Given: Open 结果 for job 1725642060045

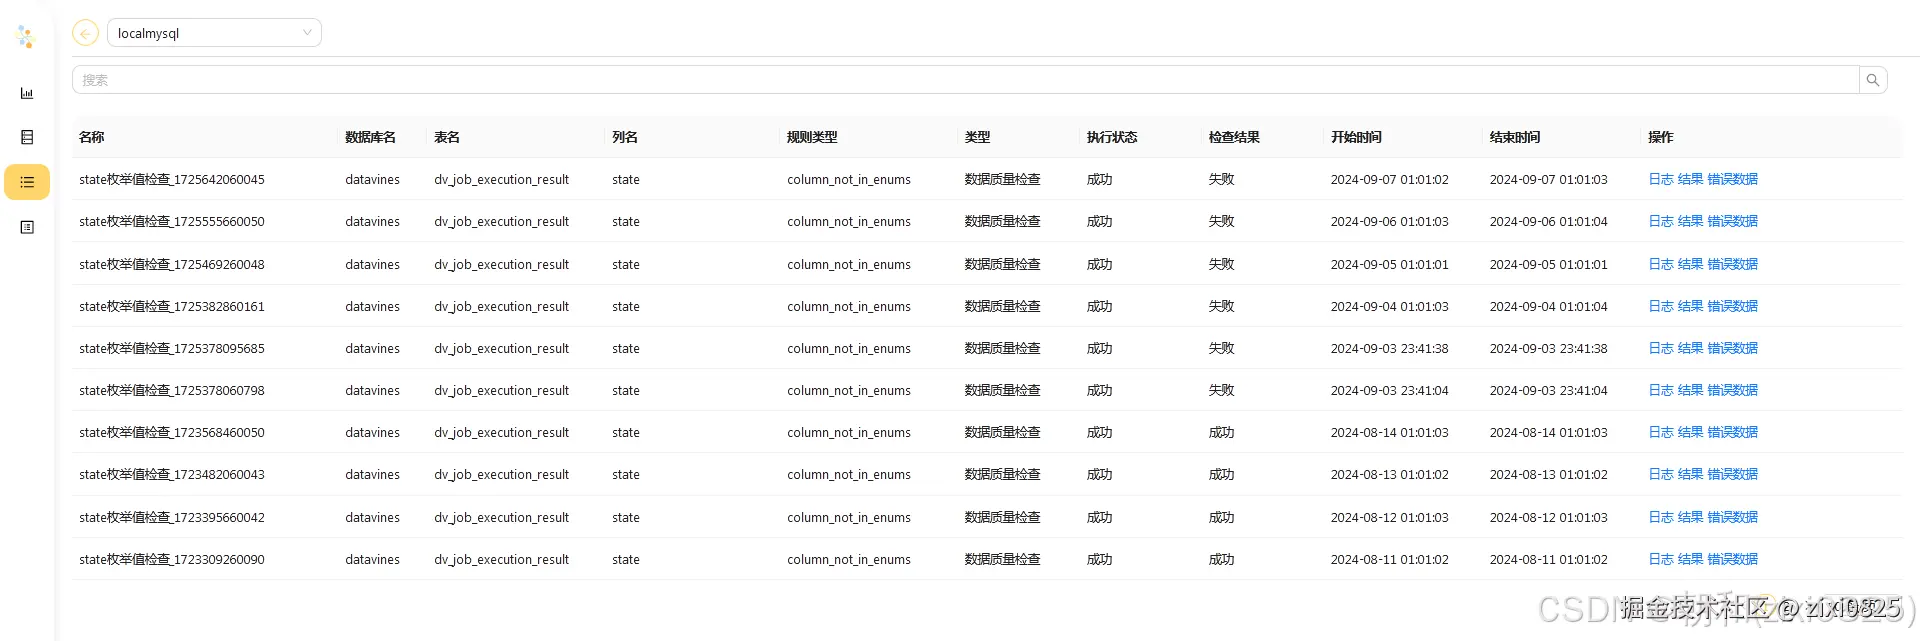Looking at the screenshot, I should coord(1690,179).
